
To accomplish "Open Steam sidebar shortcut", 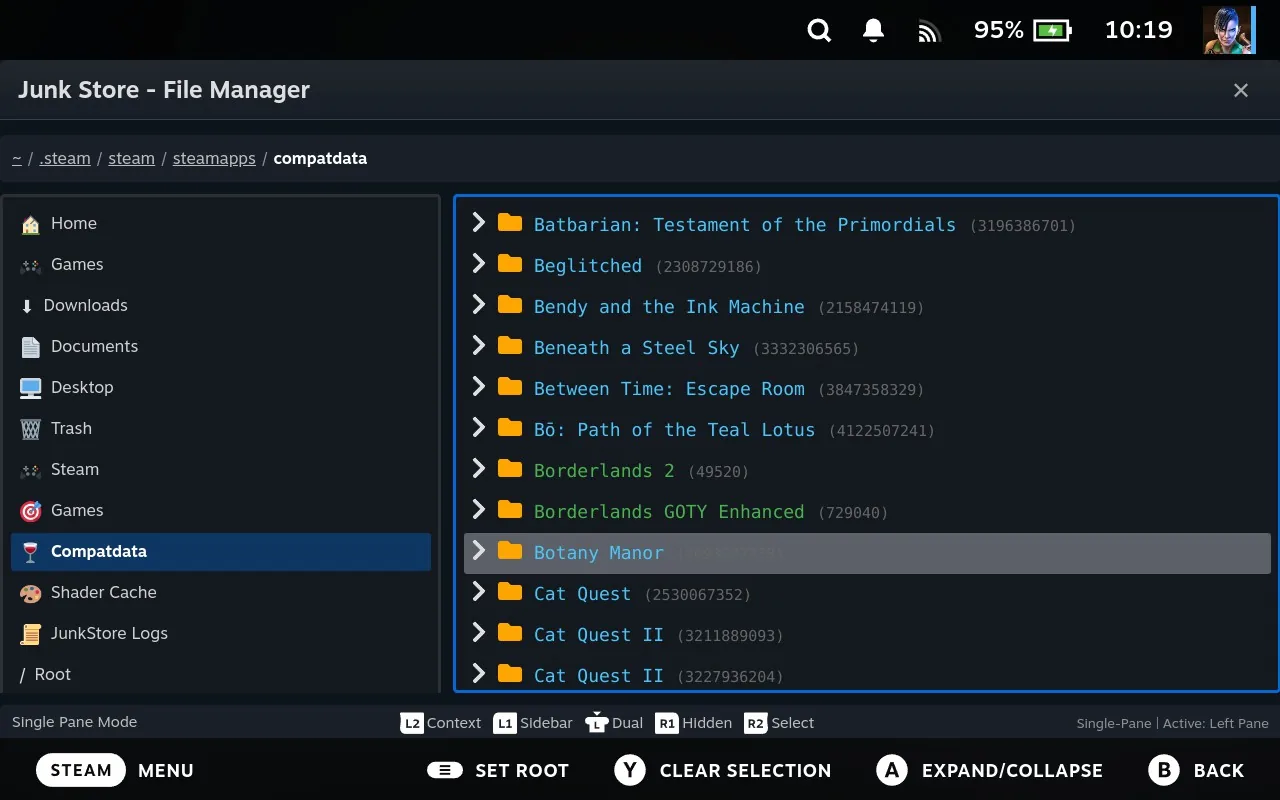I will [221, 470].
